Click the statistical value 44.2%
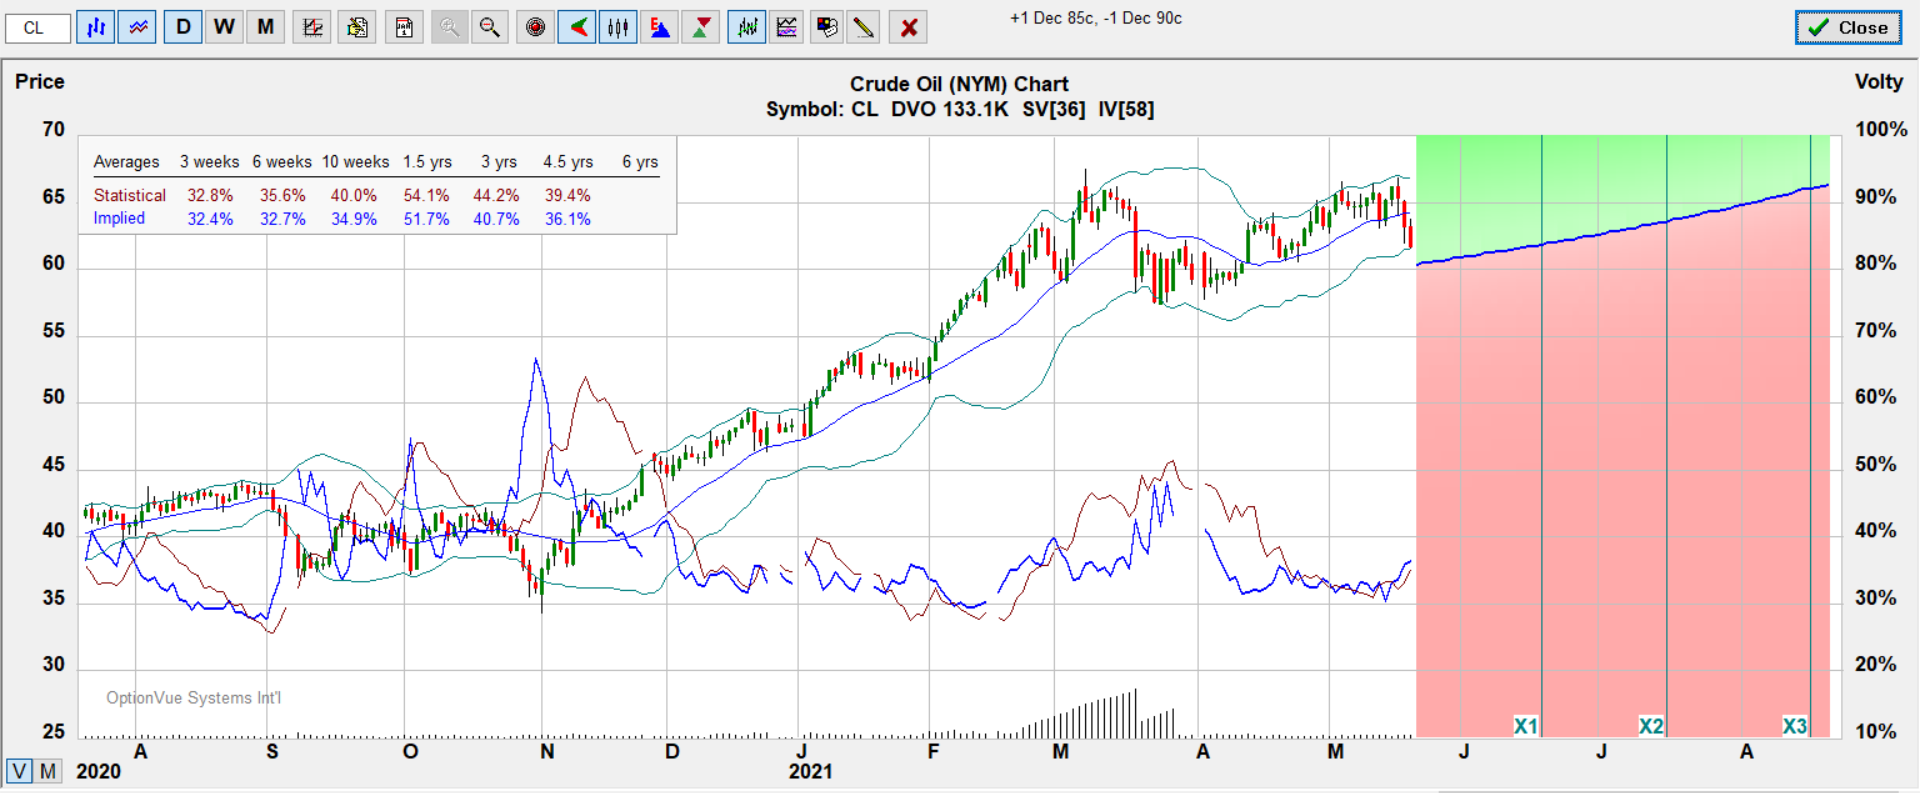This screenshot has height=793, width=1920. [x=496, y=195]
